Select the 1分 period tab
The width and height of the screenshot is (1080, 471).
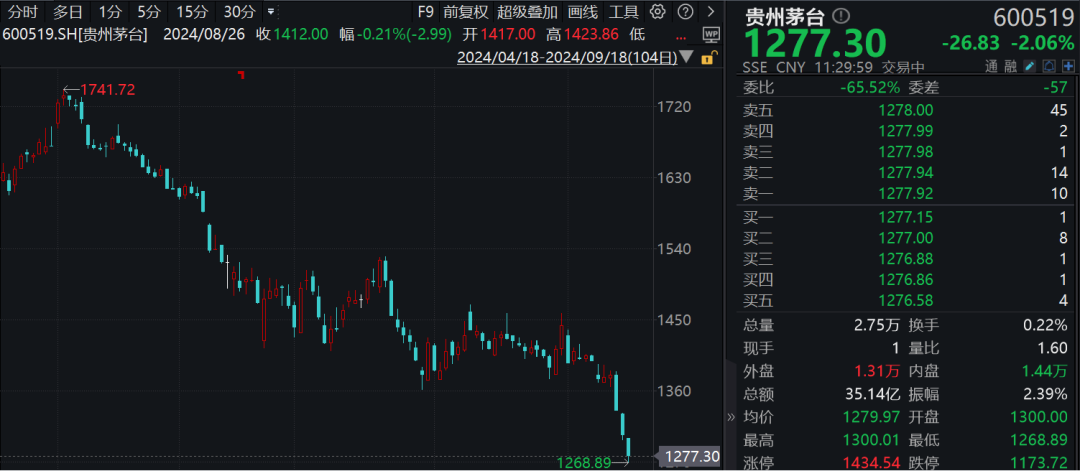110,12
